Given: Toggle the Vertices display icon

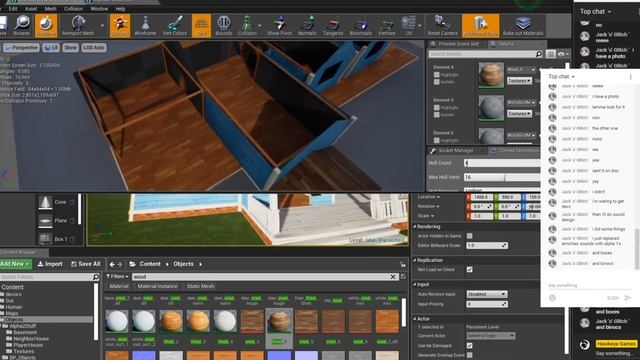Looking at the screenshot, I should pos(386,25).
